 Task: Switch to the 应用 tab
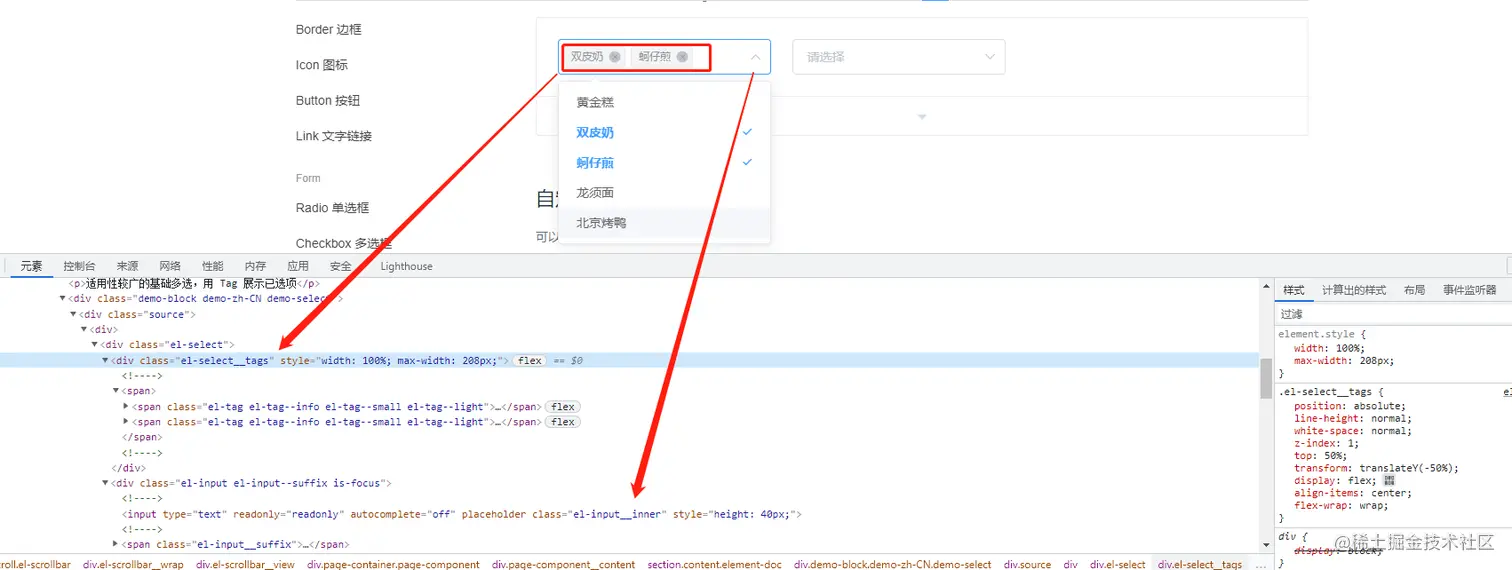click(298, 266)
